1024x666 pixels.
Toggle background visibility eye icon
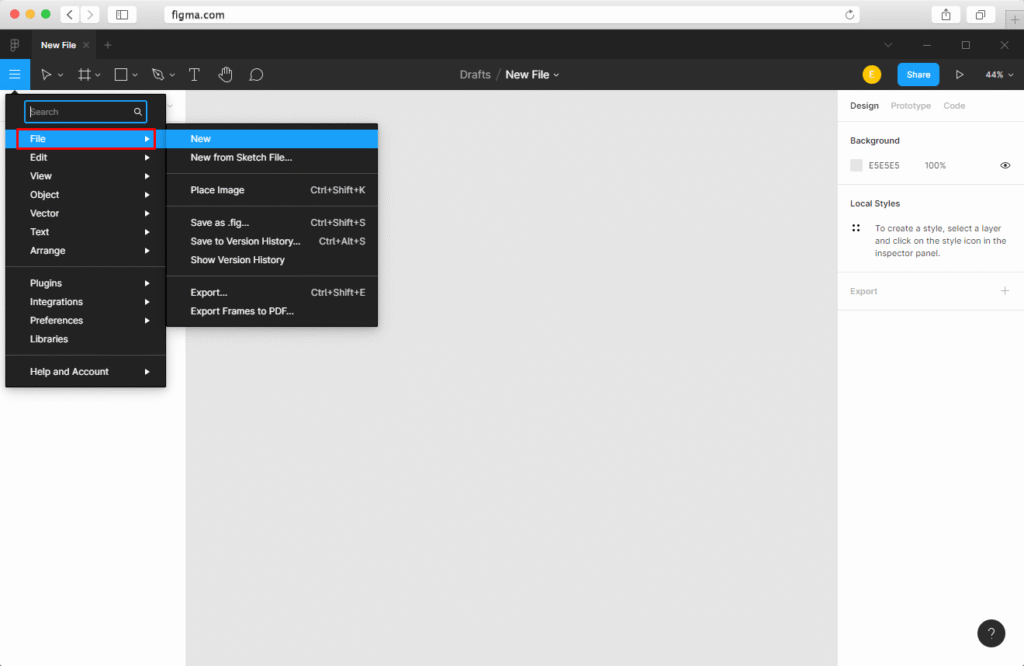click(x=1005, y=166)
